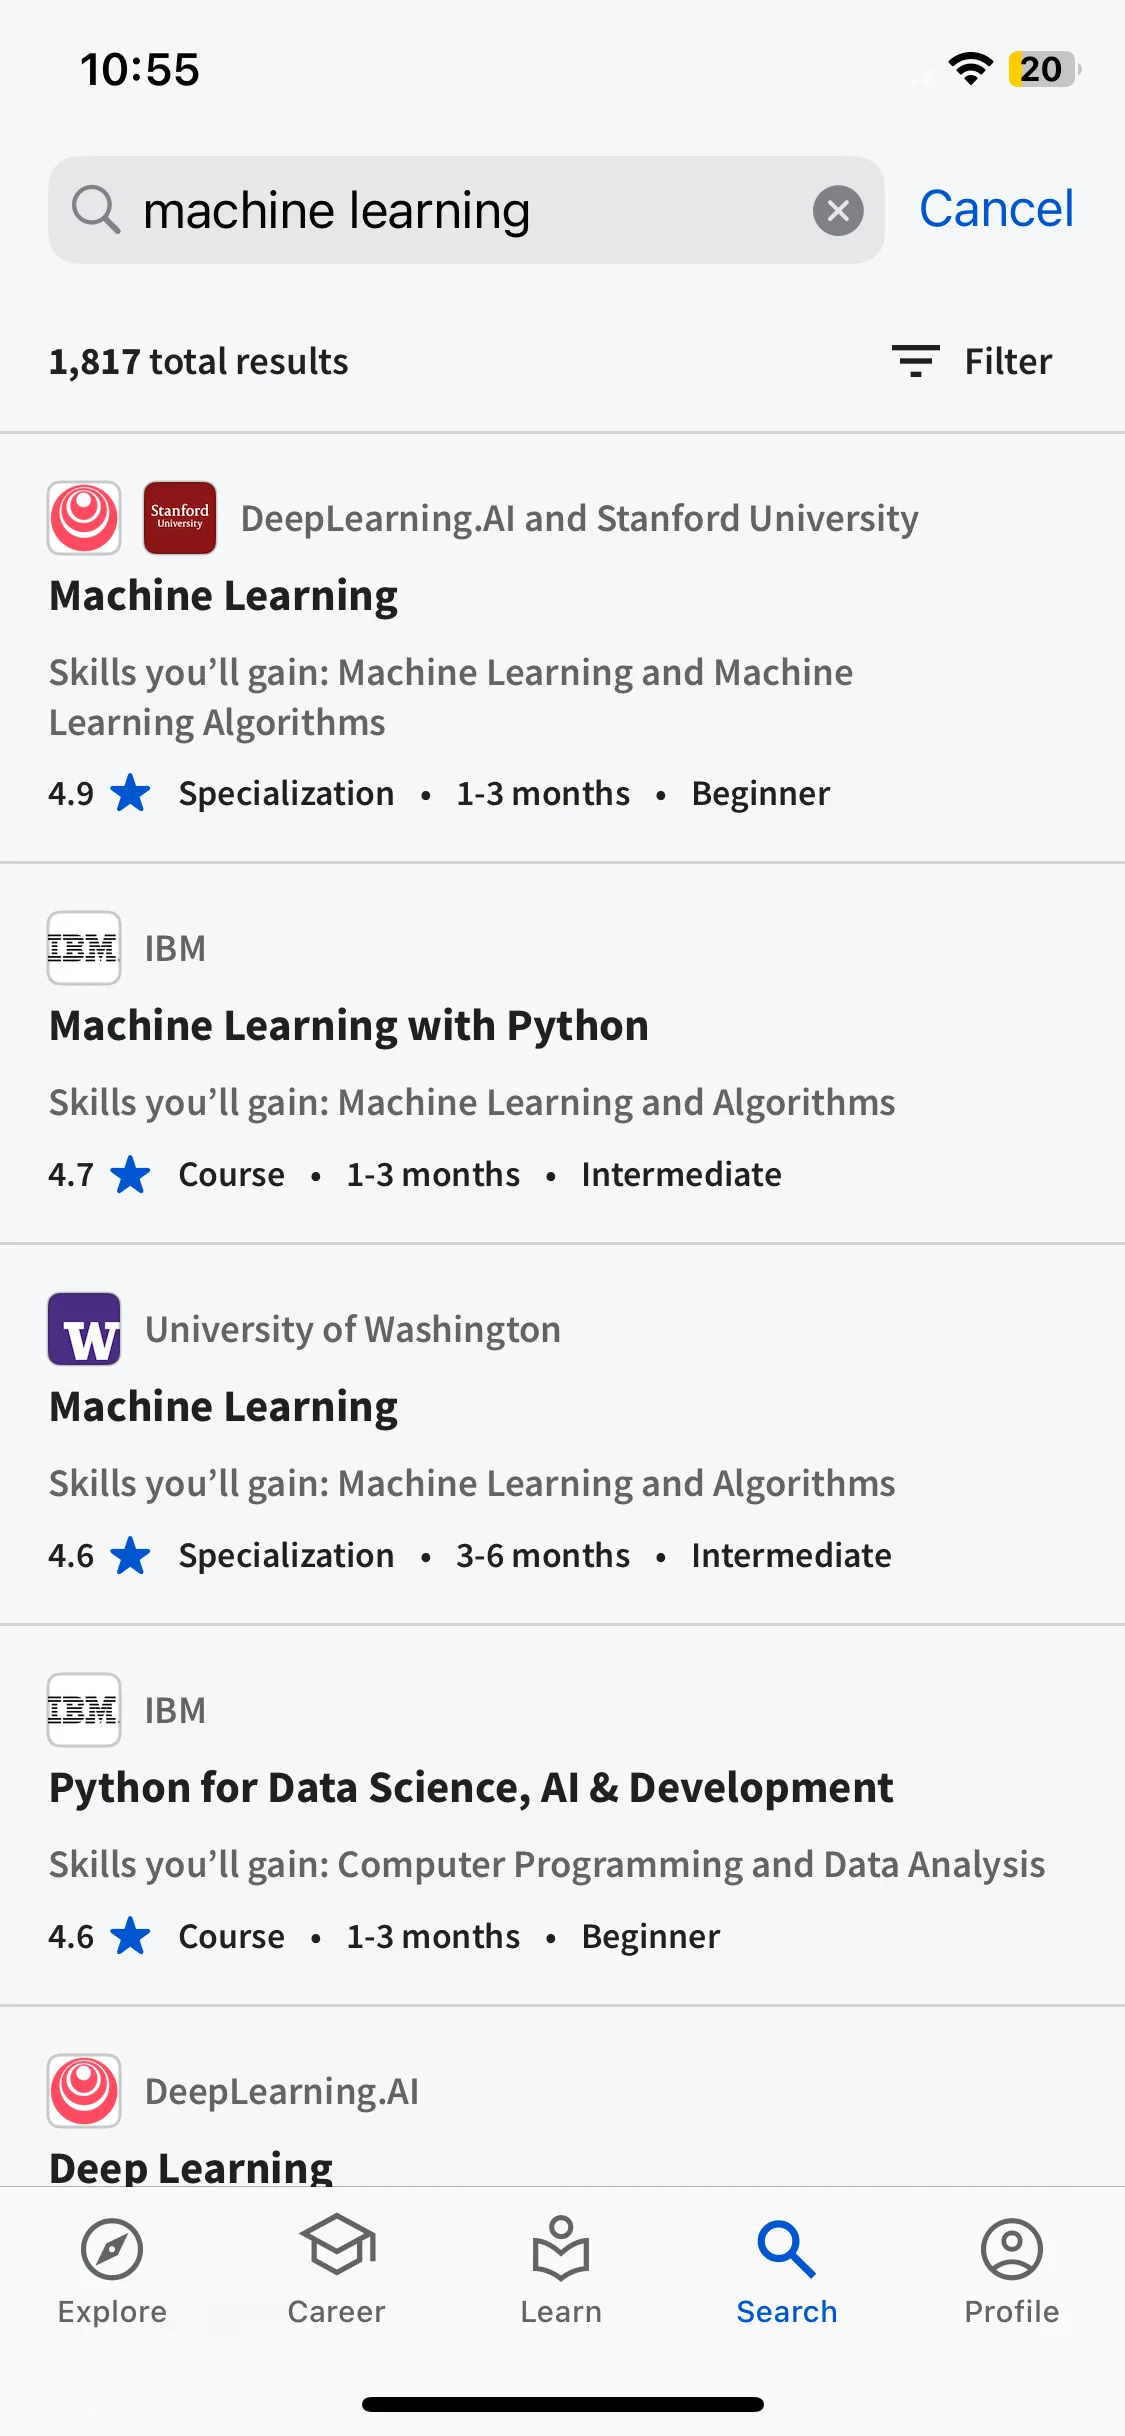Screen dimensions: 1125x2436
Task: Tap the DeepLearning.AI logo on first result
Action: click(x=84, y=518)
